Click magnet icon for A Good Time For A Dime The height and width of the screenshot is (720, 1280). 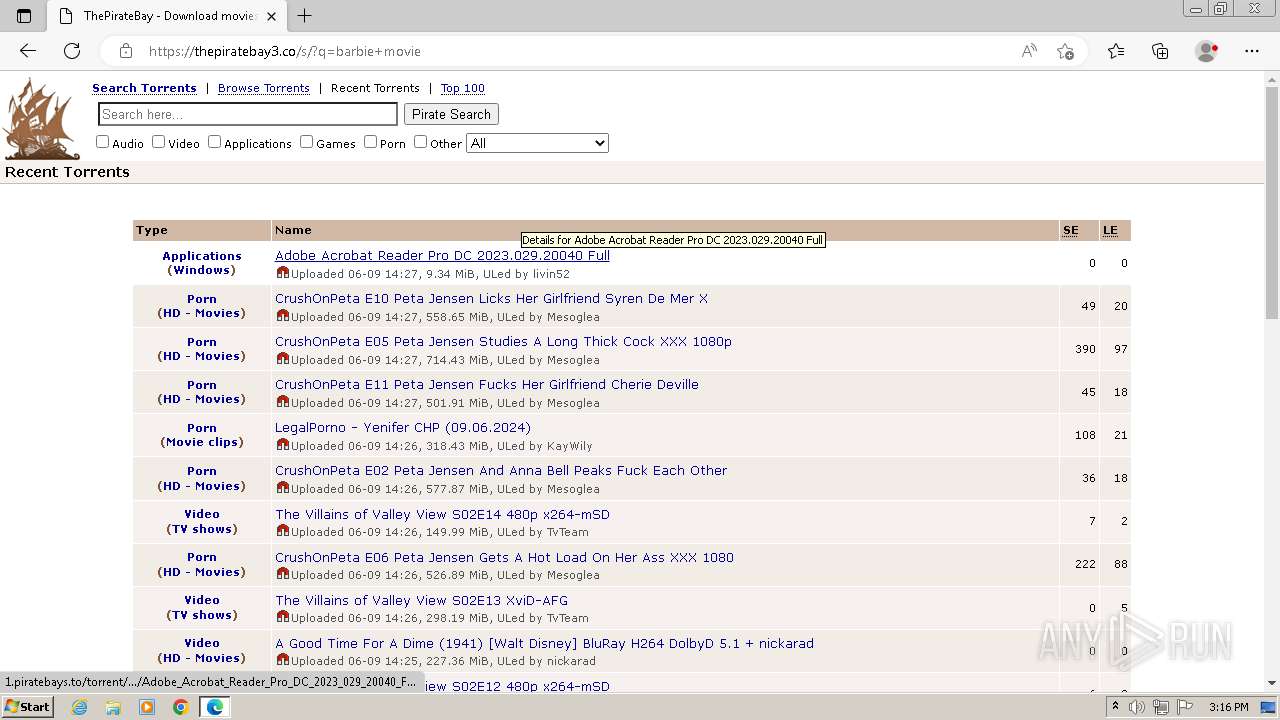click(283, 659)
